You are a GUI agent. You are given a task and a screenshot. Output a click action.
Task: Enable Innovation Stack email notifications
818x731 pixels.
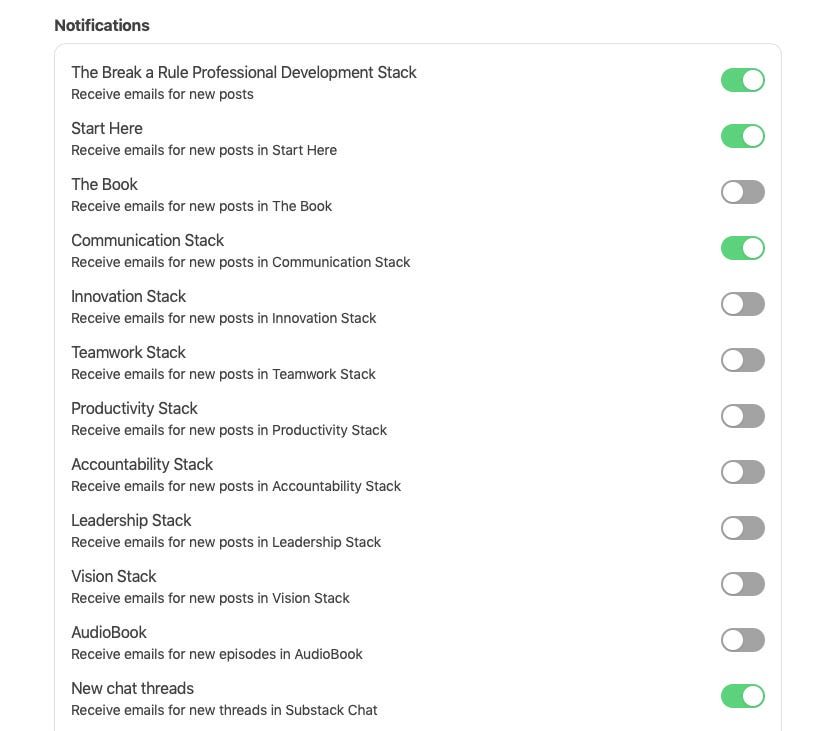742,304
